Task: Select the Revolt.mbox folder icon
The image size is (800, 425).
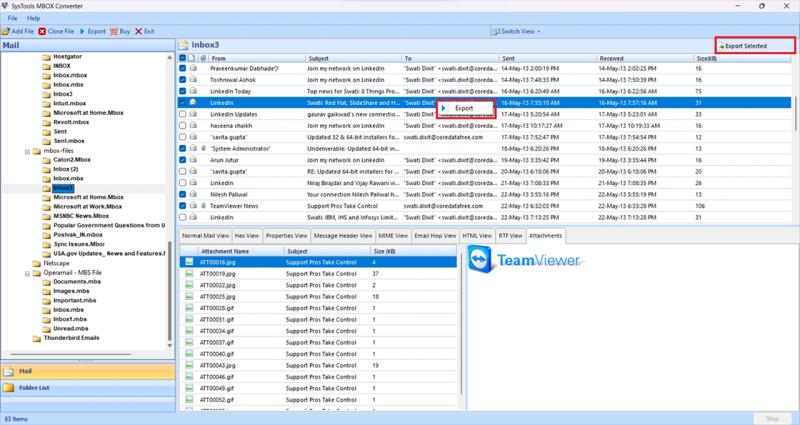Action: tap(46, 122)
